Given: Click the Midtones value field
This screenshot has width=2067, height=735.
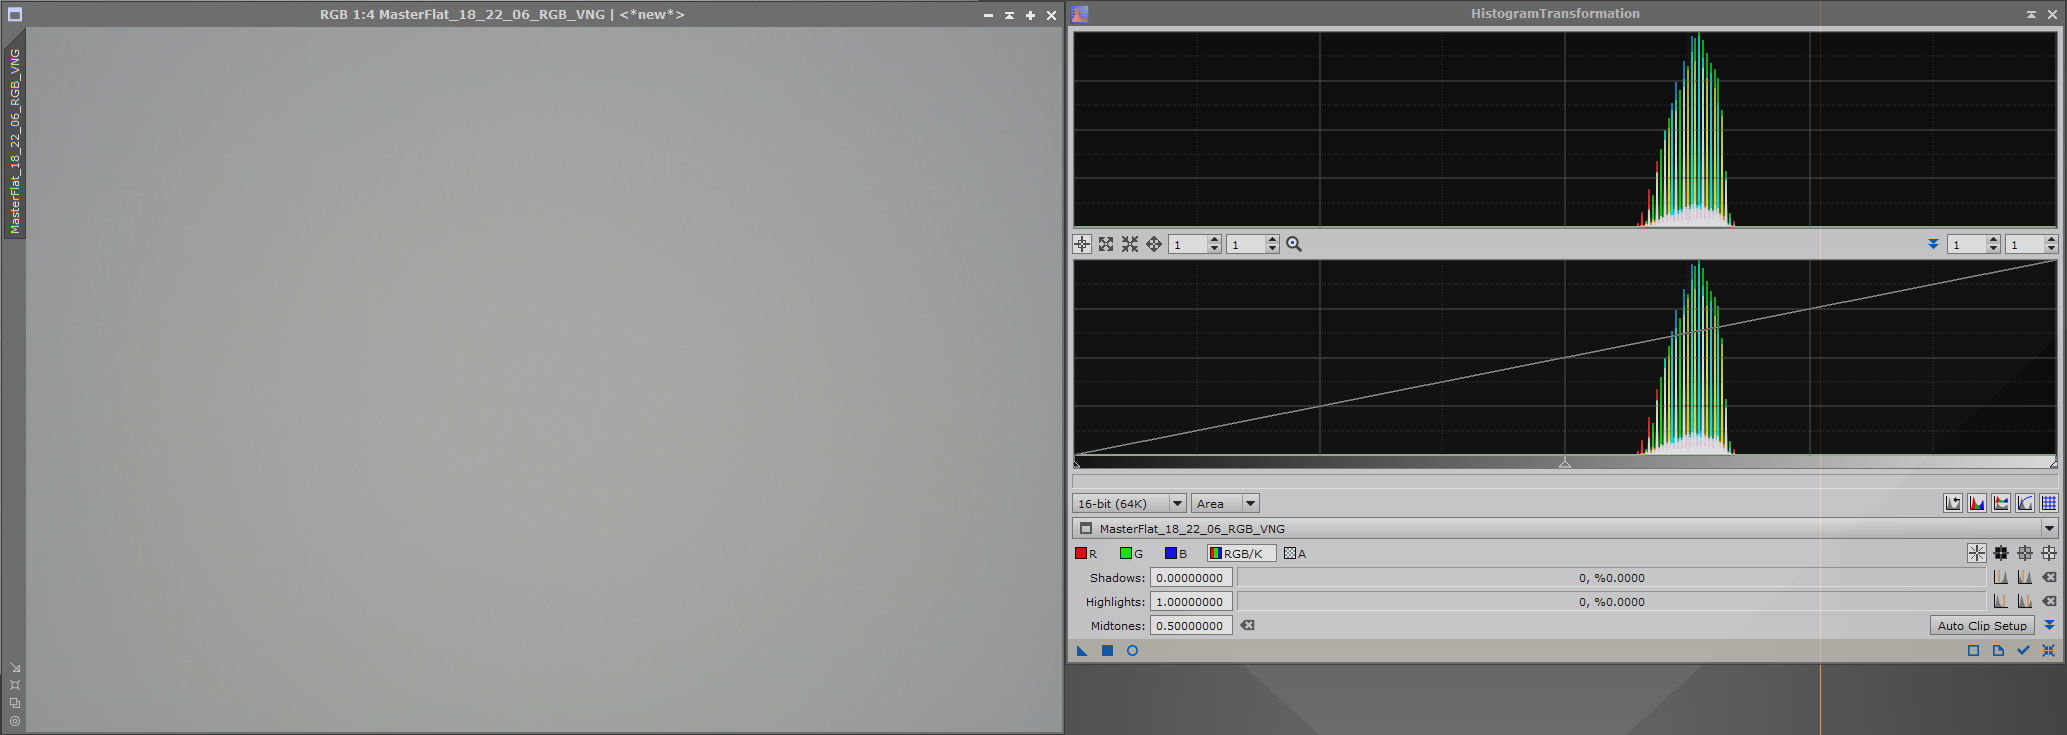Looking at the screenshot, I should click(x=1191, y=625).
